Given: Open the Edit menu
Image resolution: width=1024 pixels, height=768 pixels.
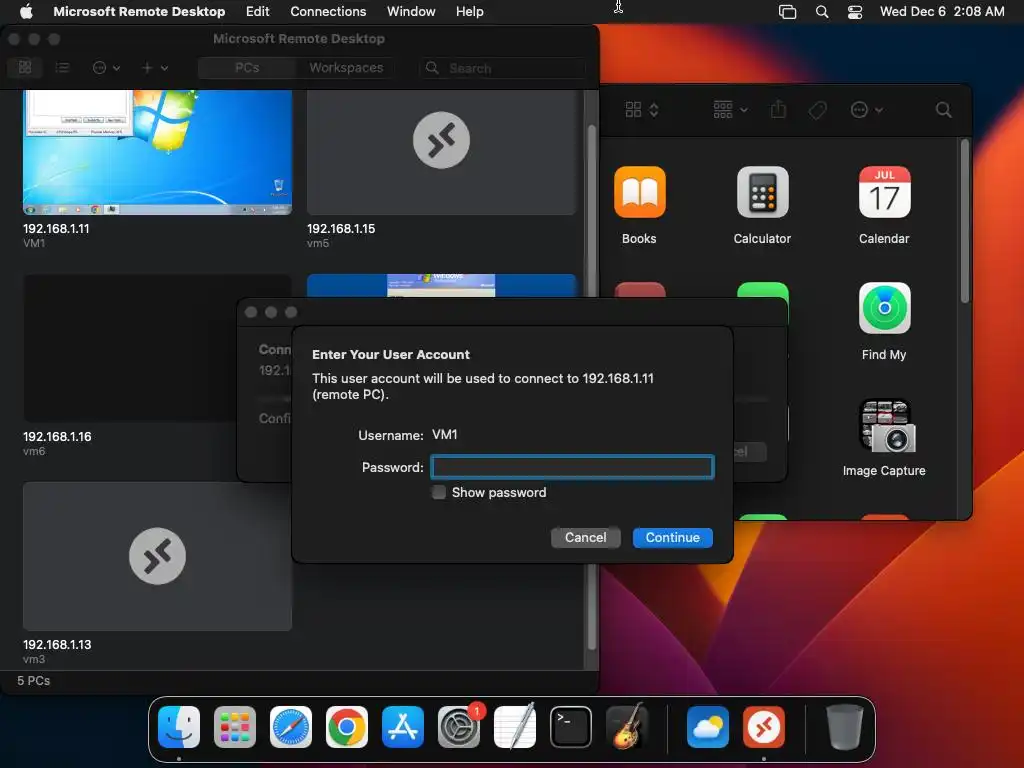Looking at the screenshot, I should [257, 11].
